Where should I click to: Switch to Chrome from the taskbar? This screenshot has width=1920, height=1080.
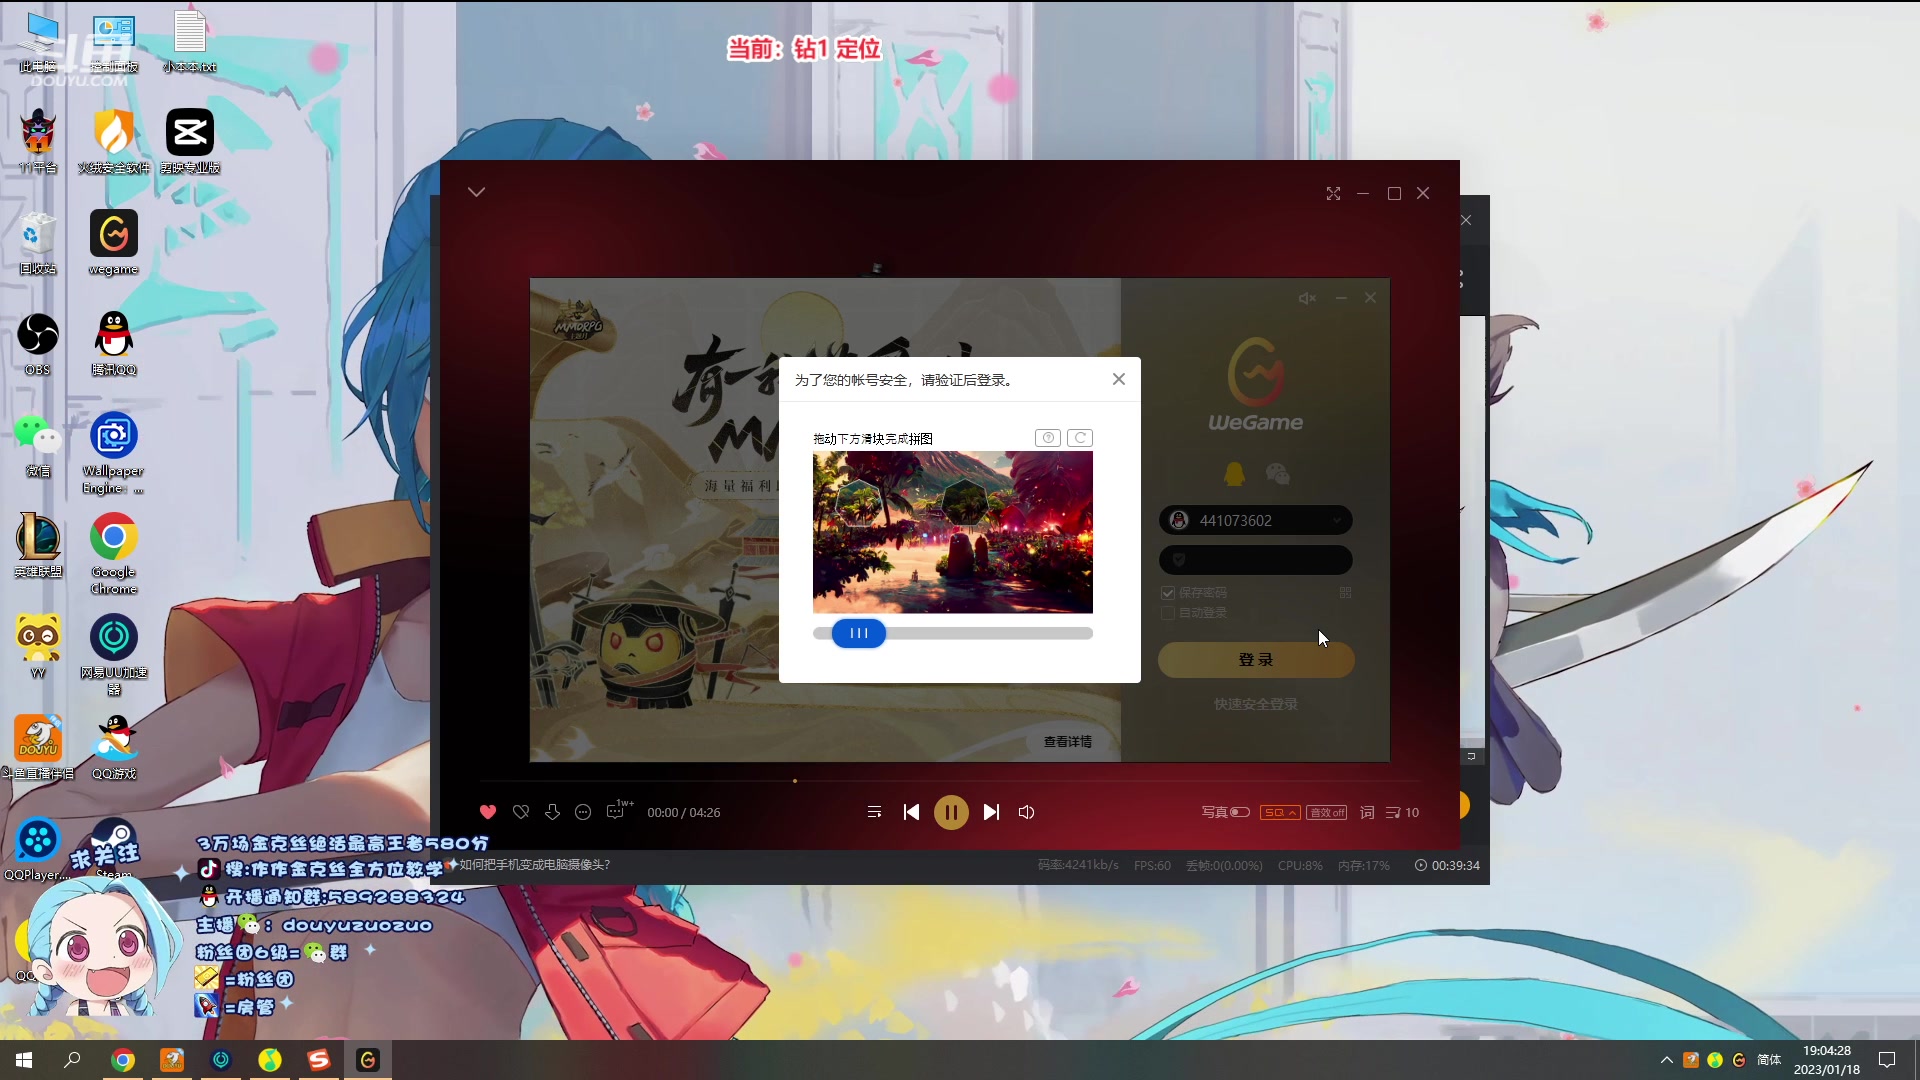123,1060
